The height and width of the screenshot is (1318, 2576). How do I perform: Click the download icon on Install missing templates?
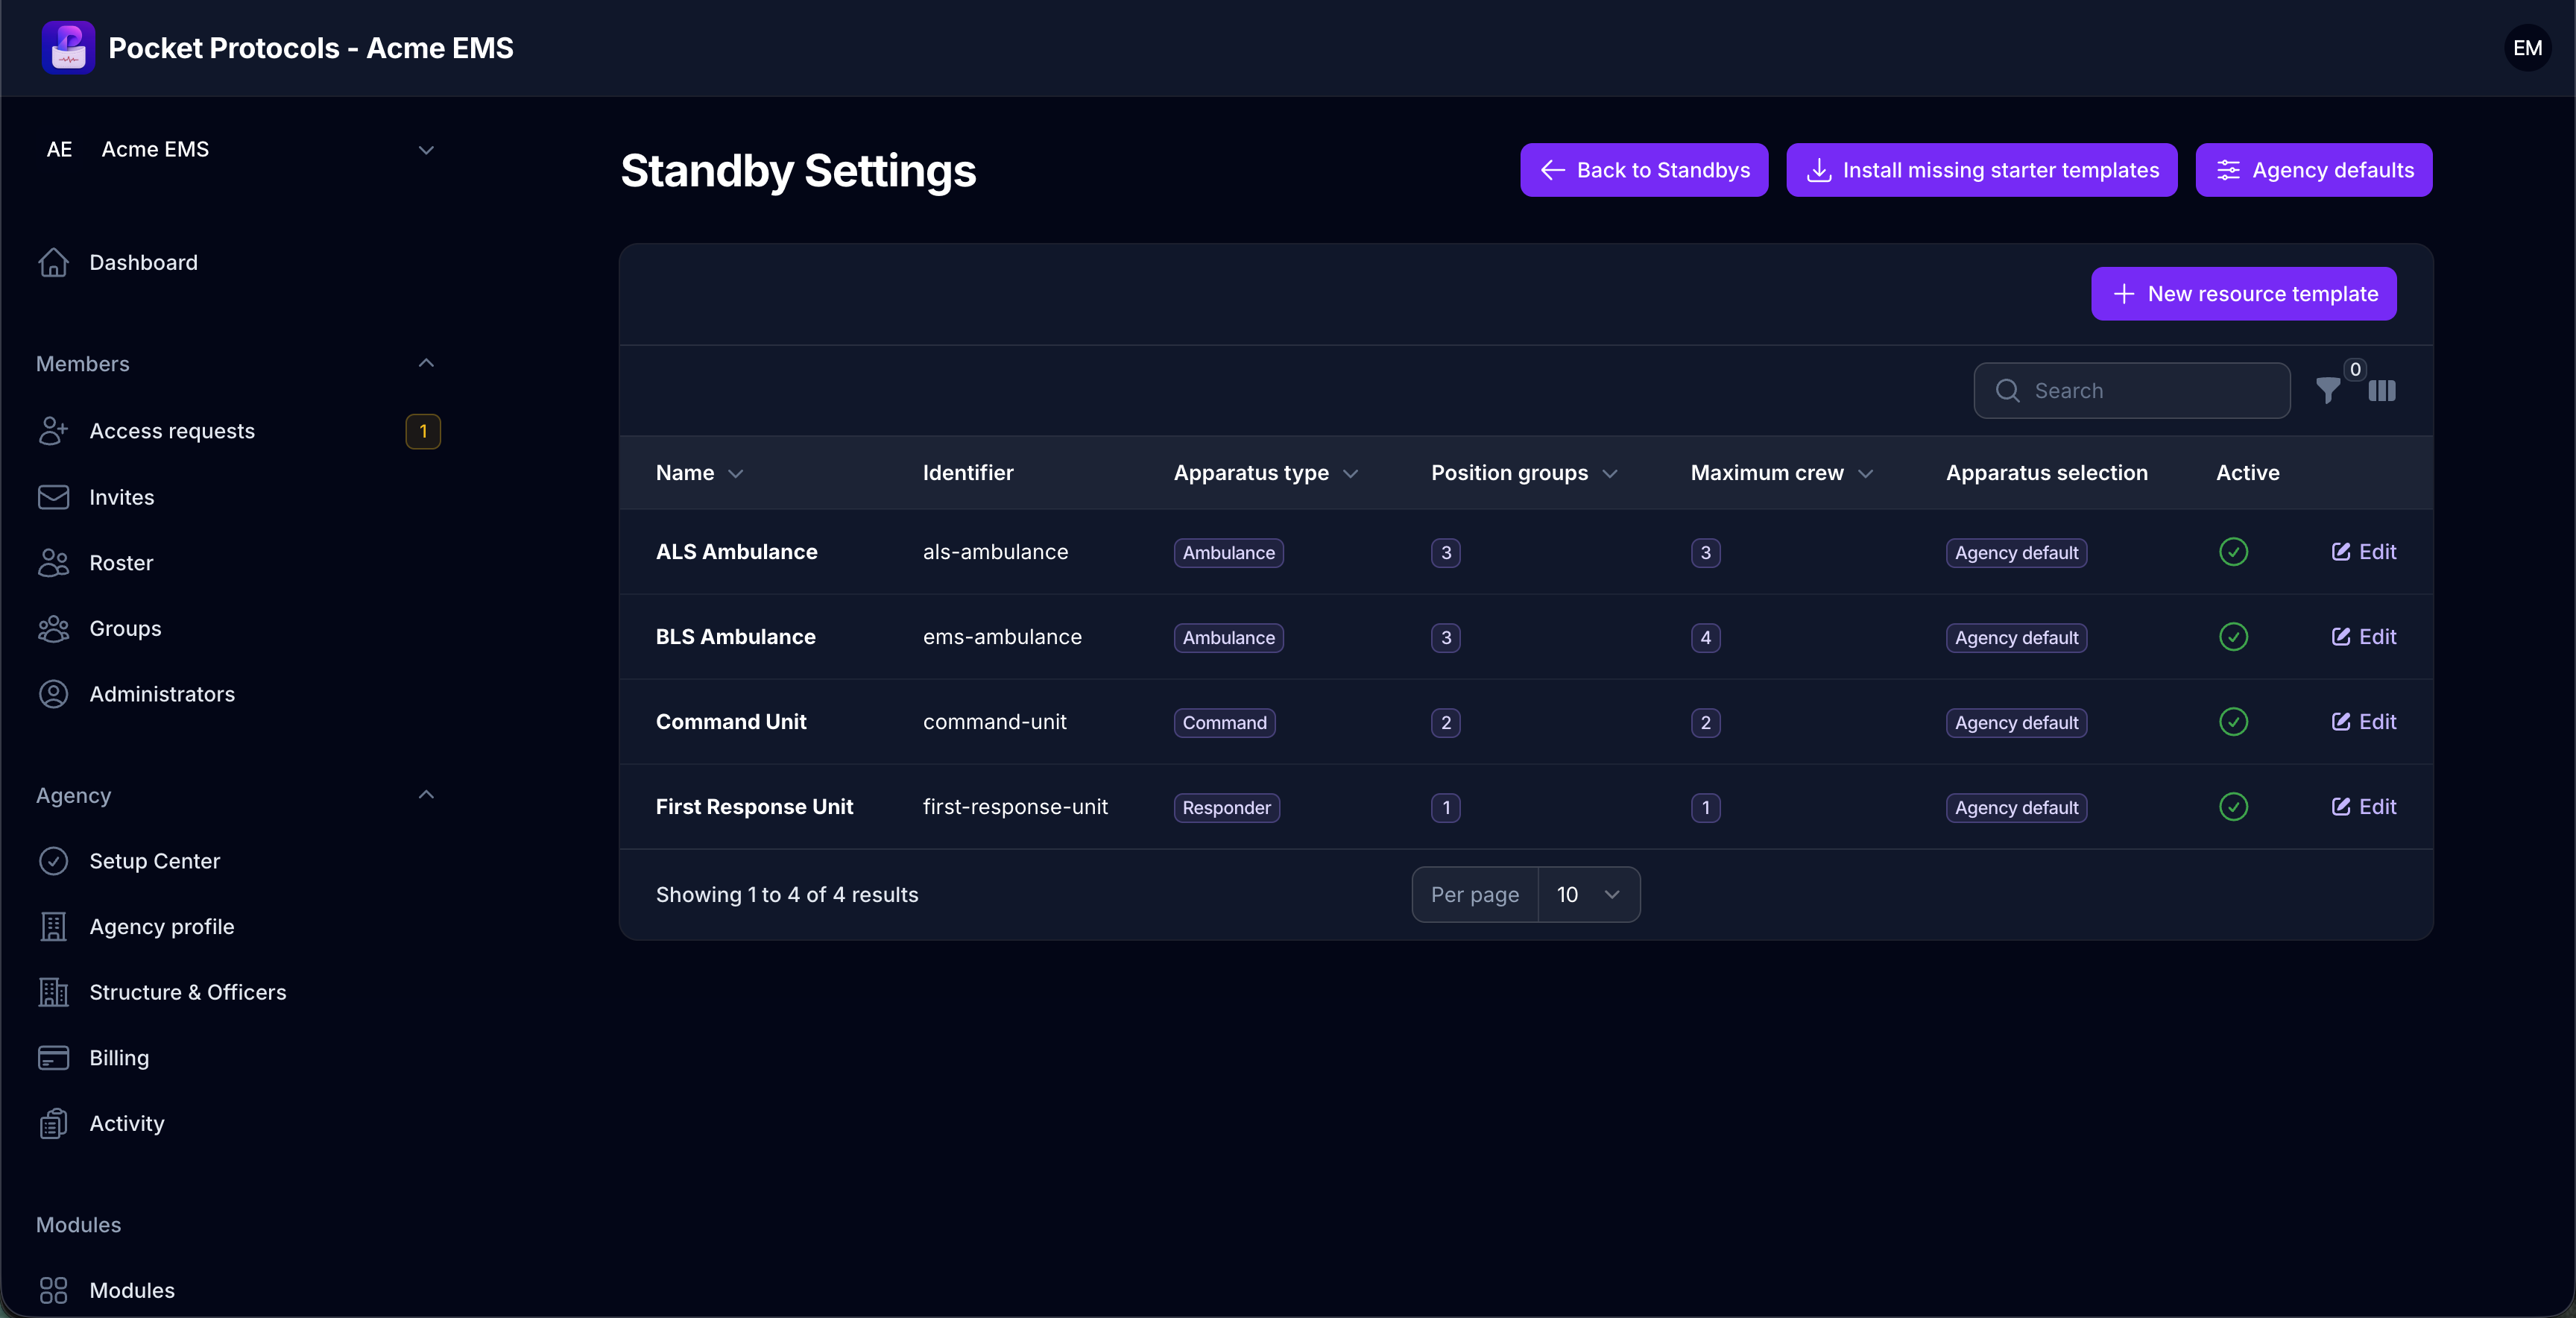point(1819,170)
